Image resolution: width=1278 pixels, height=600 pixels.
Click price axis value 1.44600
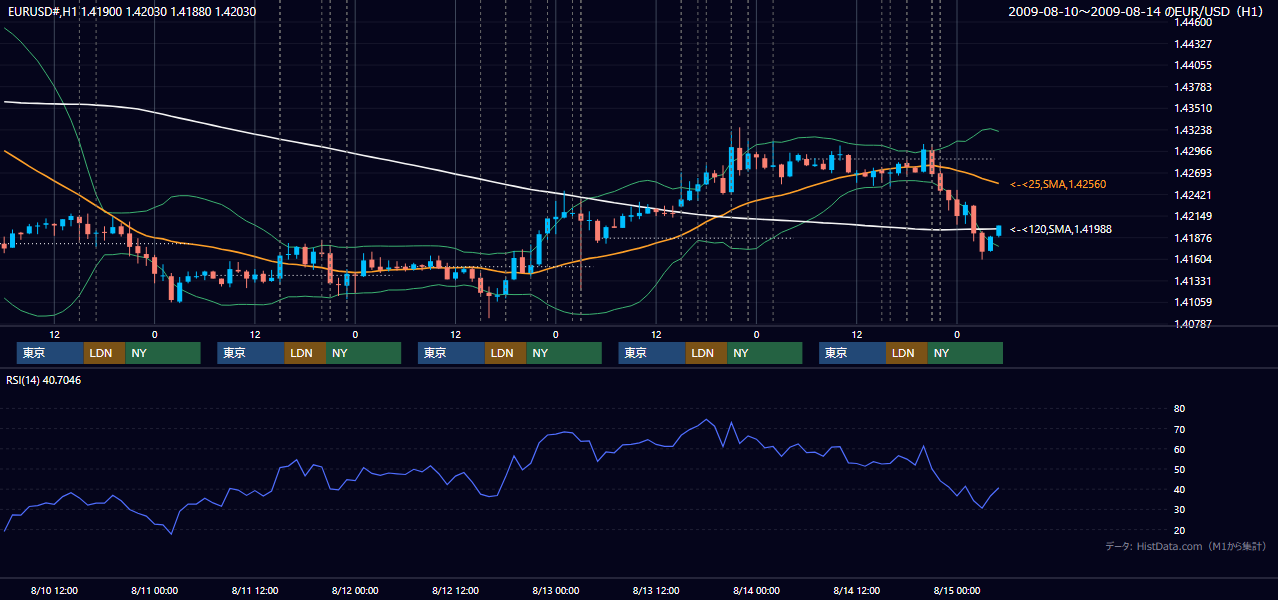(x=1192, y=22)
